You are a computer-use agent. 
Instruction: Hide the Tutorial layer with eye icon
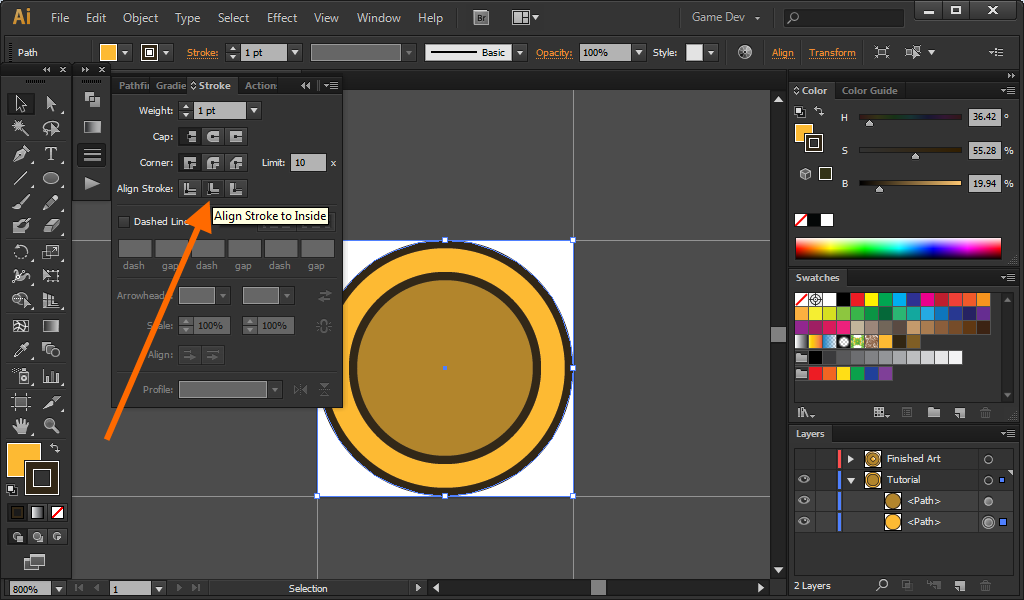coord(804,480)
